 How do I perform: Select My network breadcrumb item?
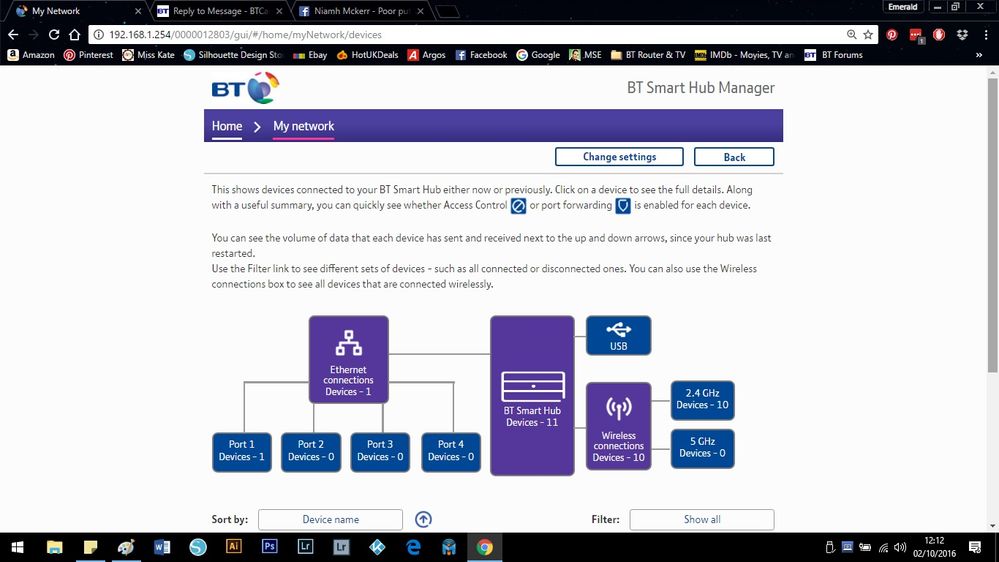[303, 126]
